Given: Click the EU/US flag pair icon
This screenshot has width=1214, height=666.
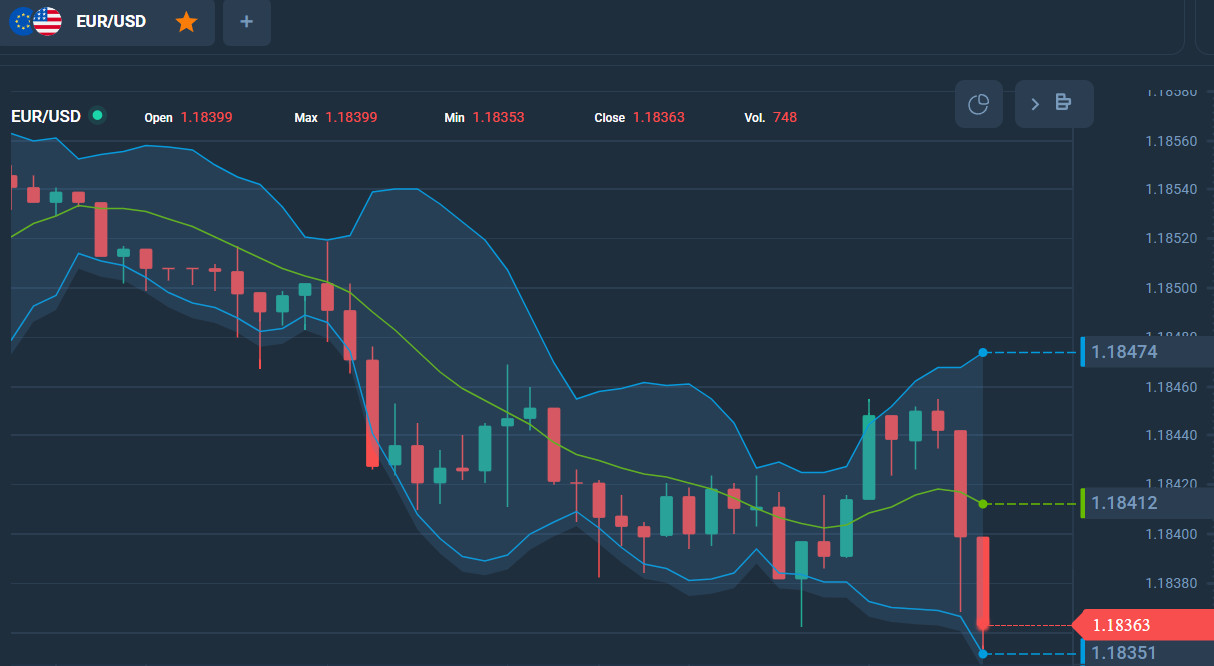Looking at the screenshot, I should [35, 21].
